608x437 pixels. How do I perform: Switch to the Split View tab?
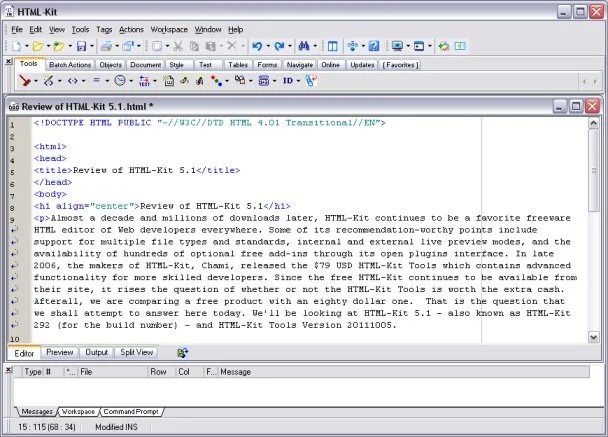136,352
